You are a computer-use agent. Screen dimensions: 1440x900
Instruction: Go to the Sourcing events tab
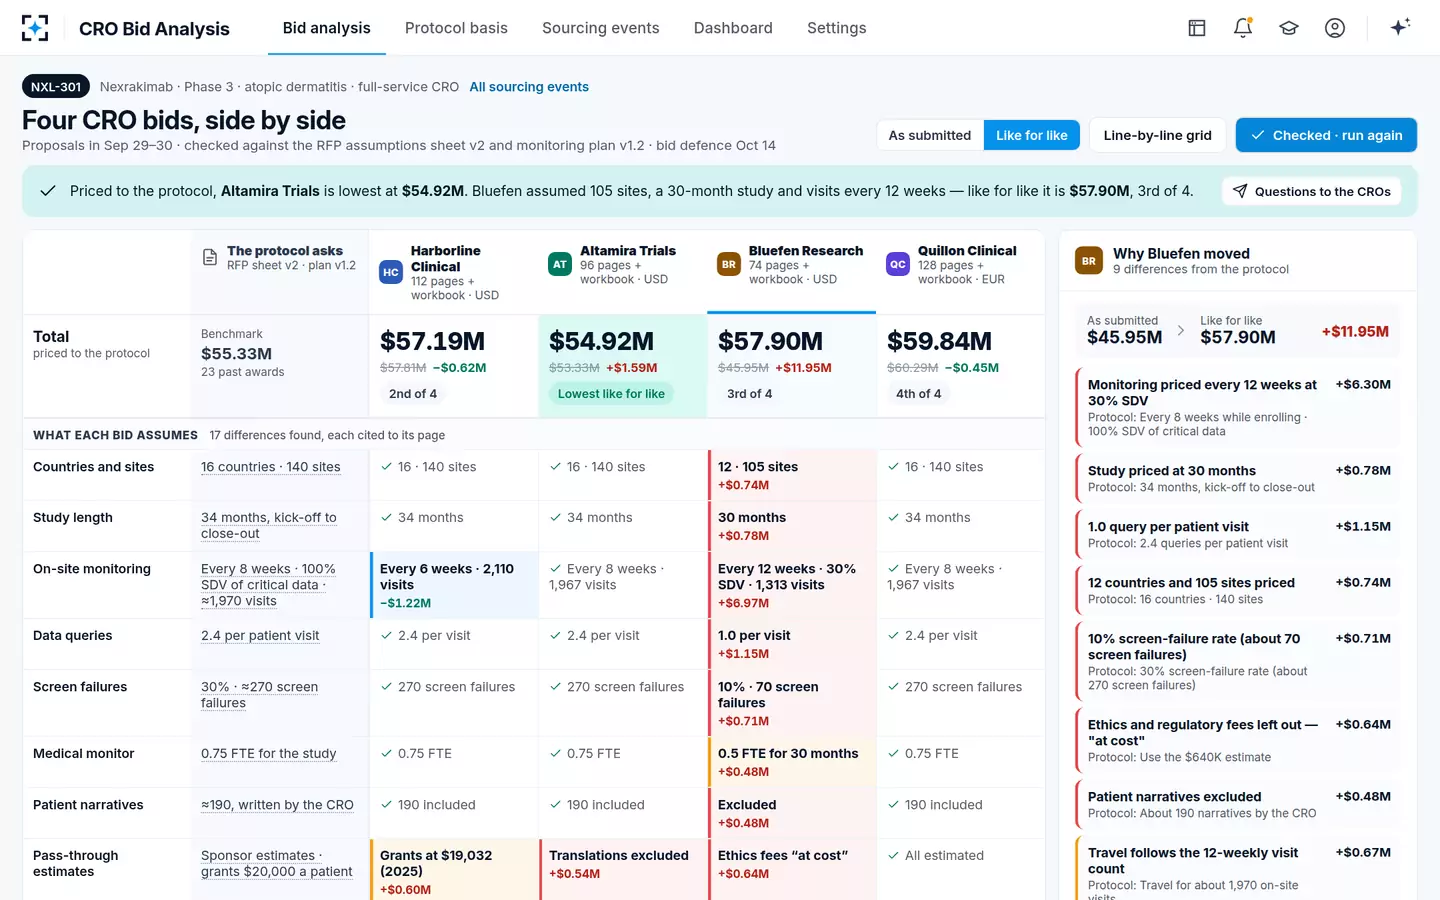pyautogui.click(x=601, y=28)
